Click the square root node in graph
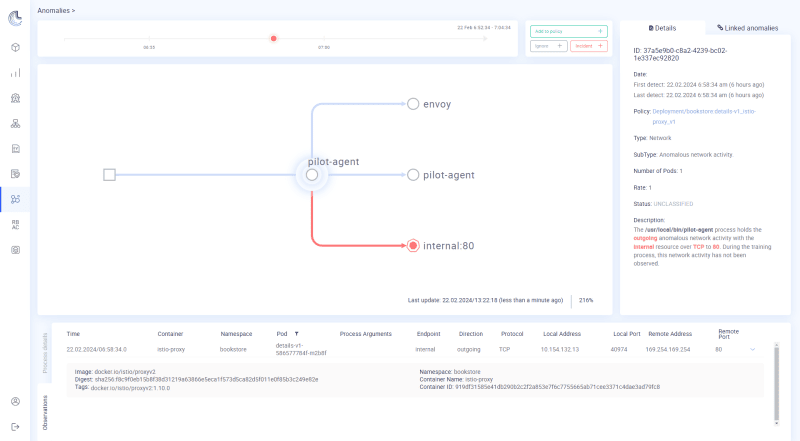 point(110,175)
